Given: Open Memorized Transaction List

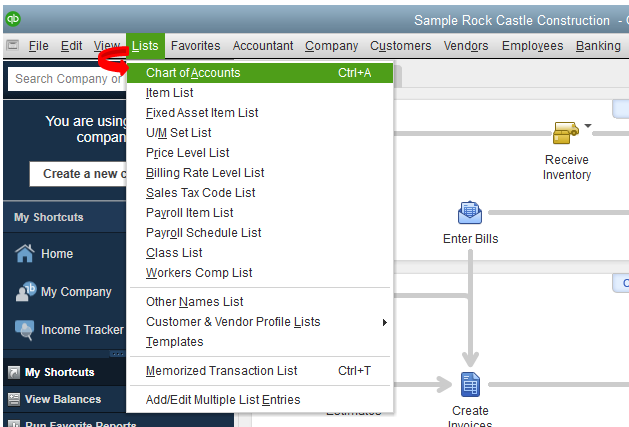Looking at the screenshot, I should [x=260, y=371].
